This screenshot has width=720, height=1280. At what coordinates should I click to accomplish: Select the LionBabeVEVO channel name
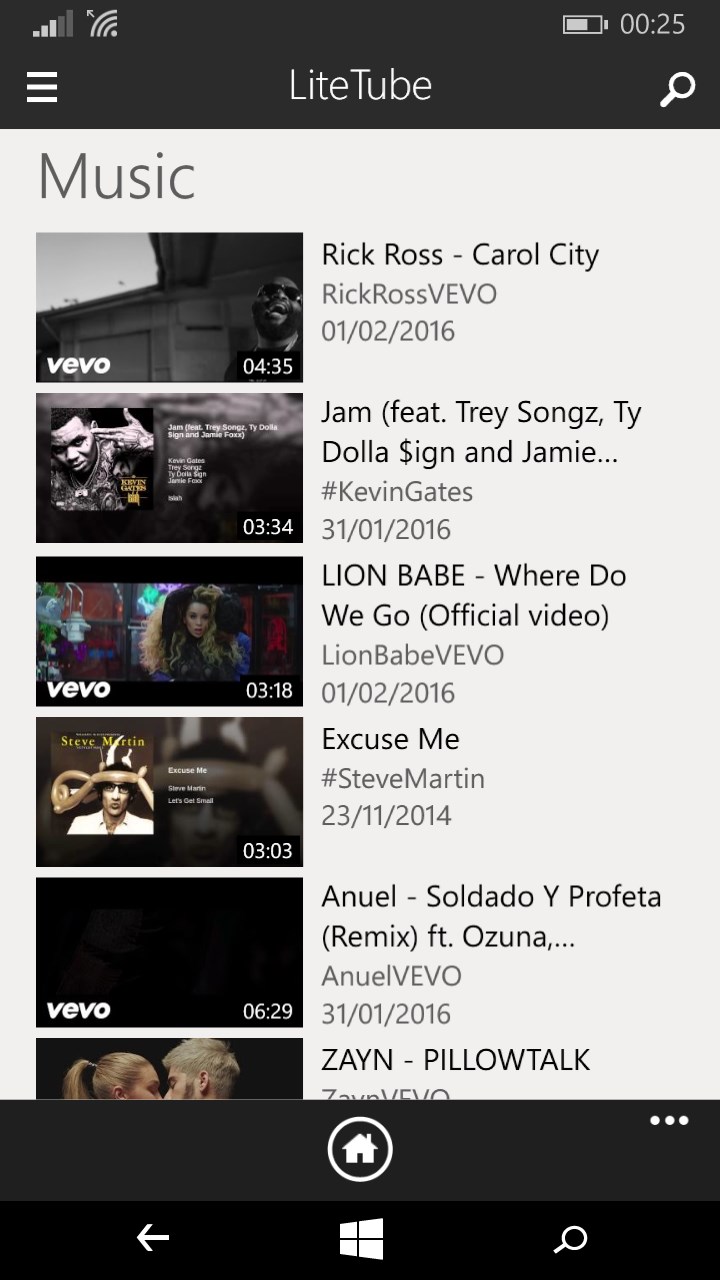point(412,655)
